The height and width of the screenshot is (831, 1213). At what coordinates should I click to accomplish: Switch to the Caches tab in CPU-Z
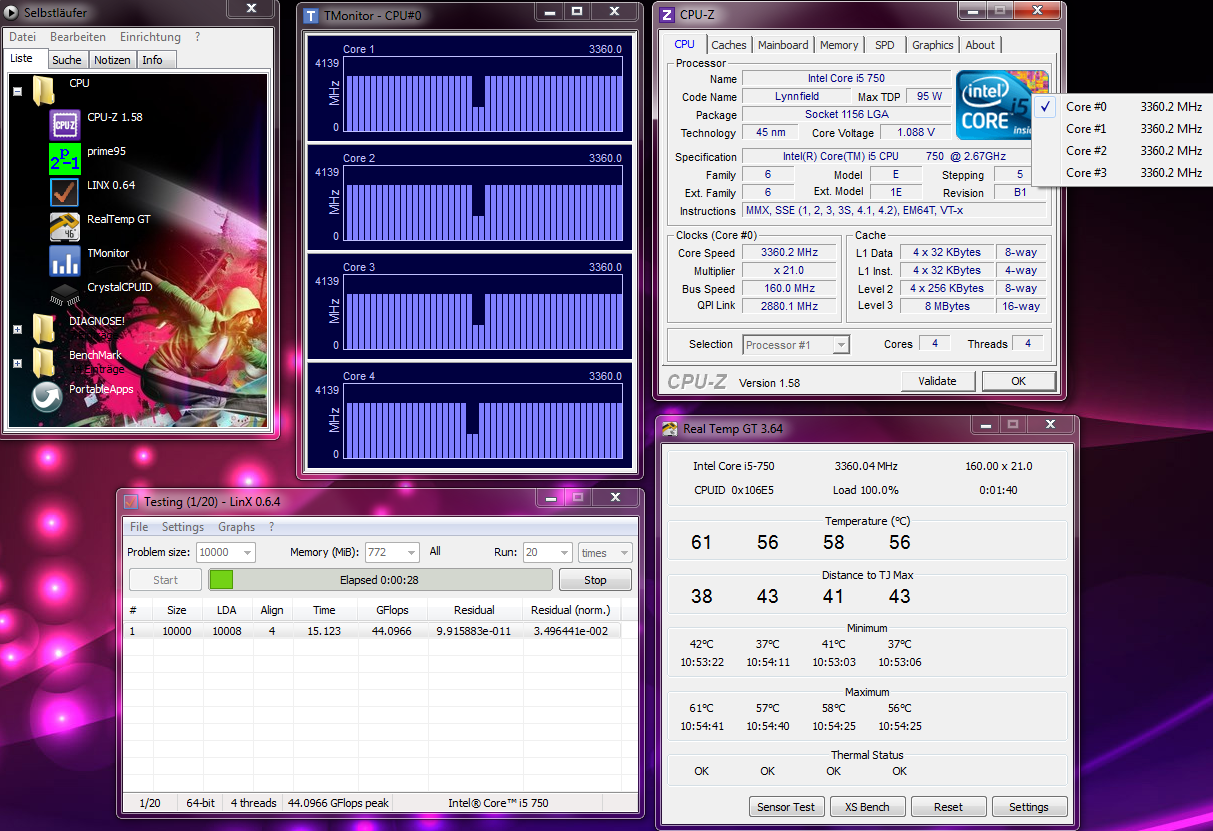pyautogui.click(x=729, y=45)
